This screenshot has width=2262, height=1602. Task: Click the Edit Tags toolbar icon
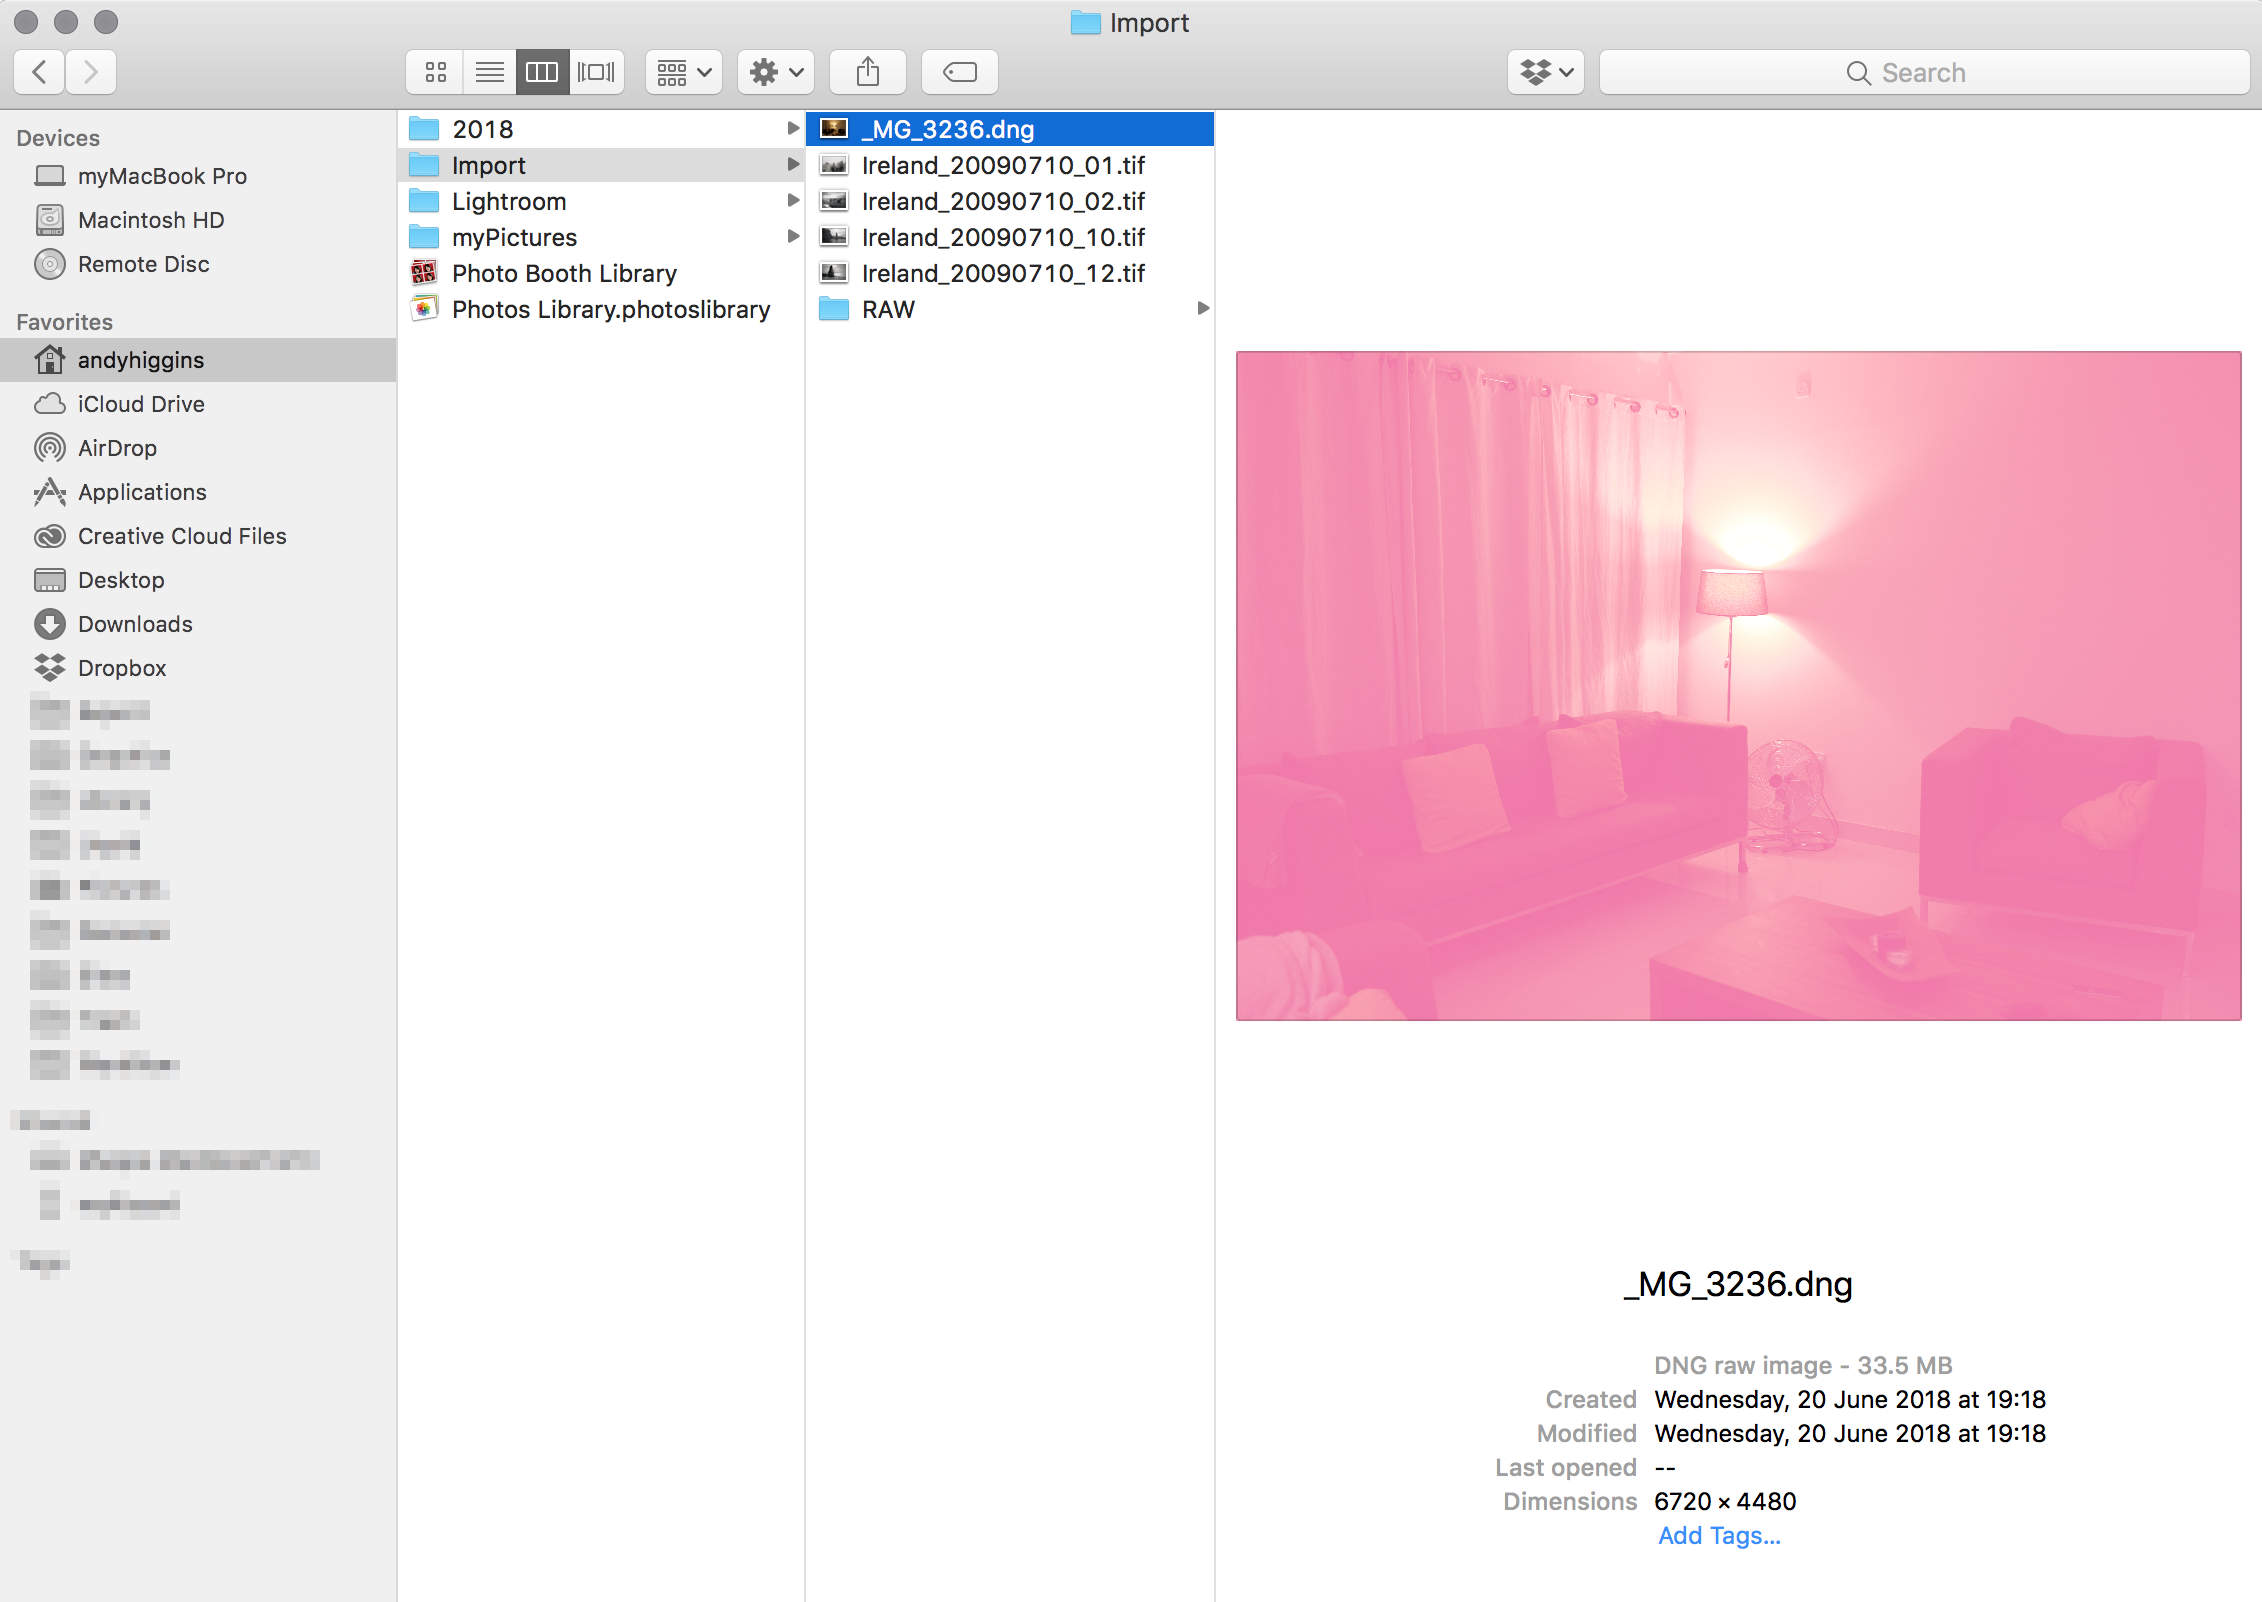(960, 72)
